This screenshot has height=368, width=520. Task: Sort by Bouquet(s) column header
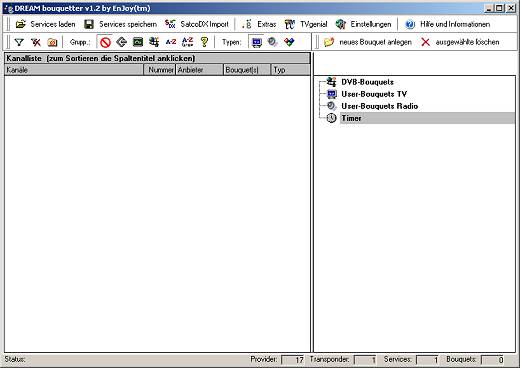[x=247, y=70]
